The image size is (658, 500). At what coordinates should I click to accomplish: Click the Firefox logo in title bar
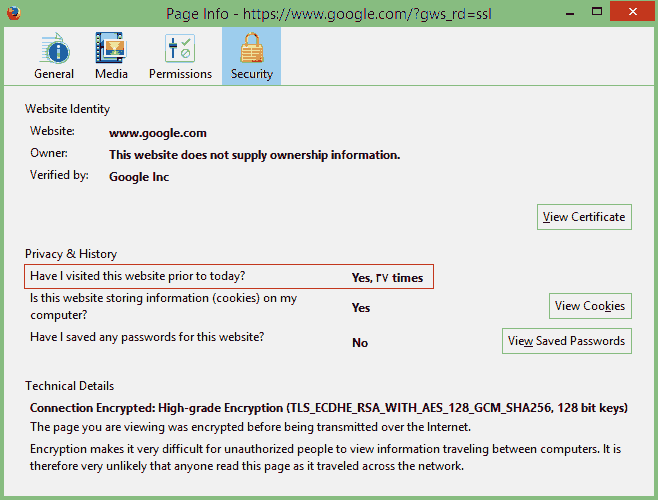tap(13, 12)
